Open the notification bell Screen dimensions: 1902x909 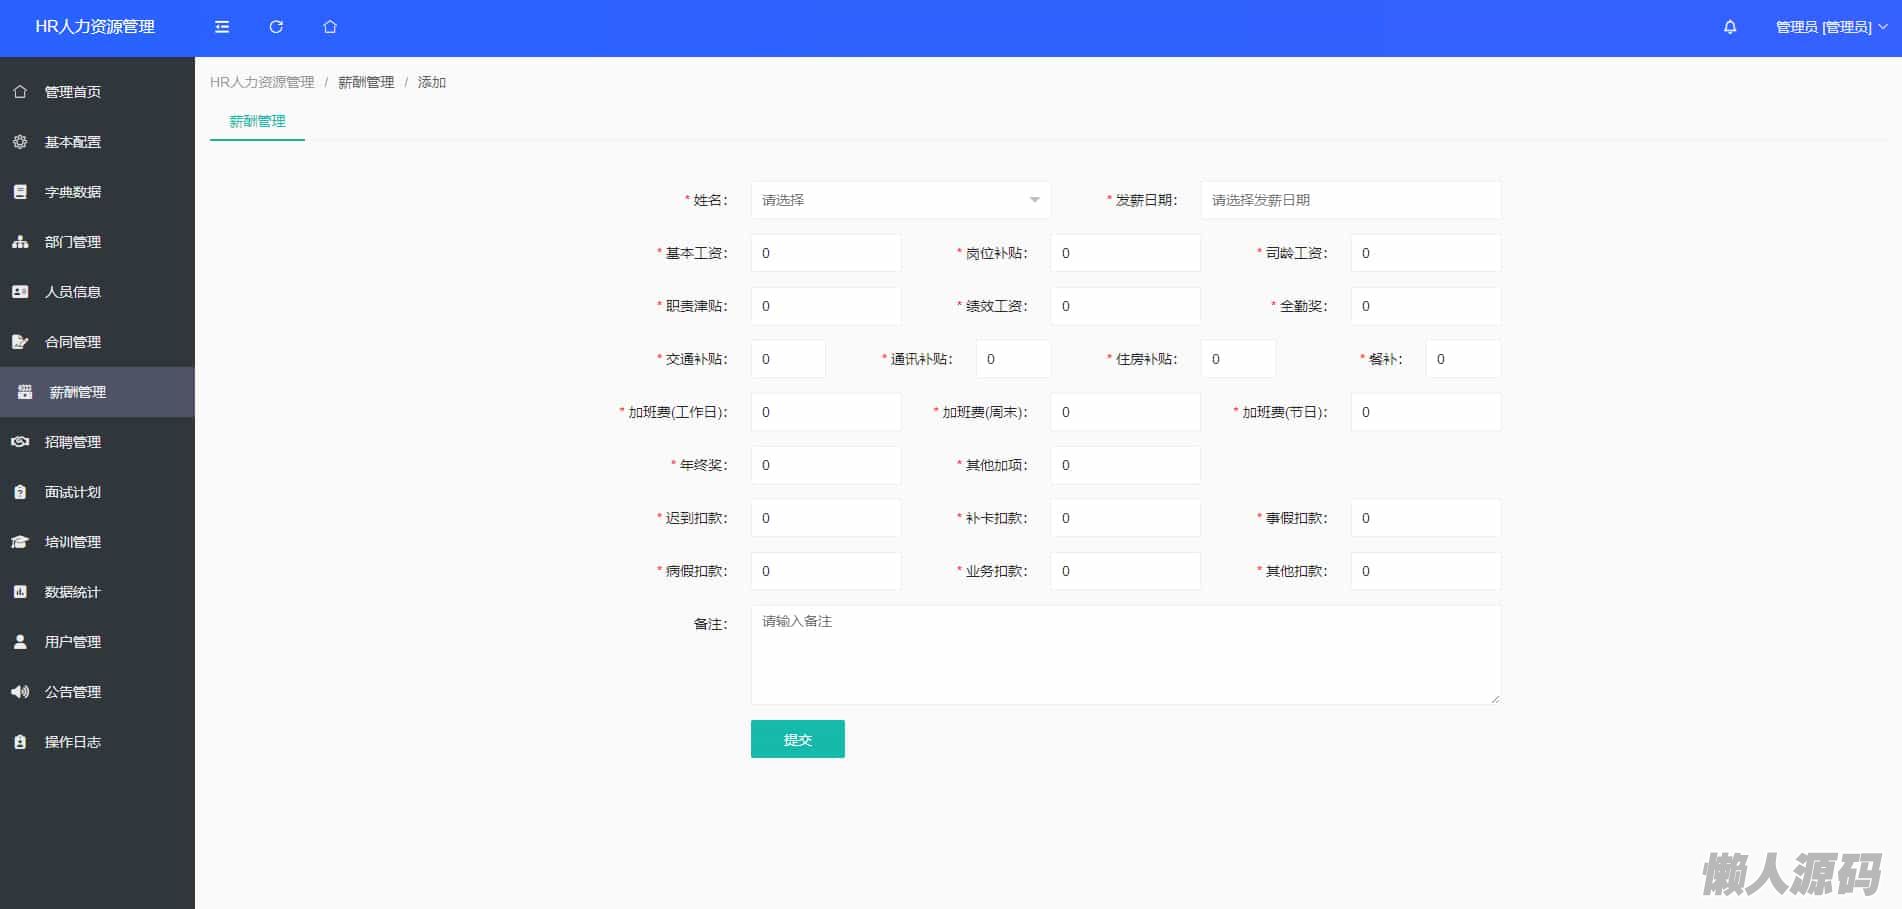click(1730, 27)
